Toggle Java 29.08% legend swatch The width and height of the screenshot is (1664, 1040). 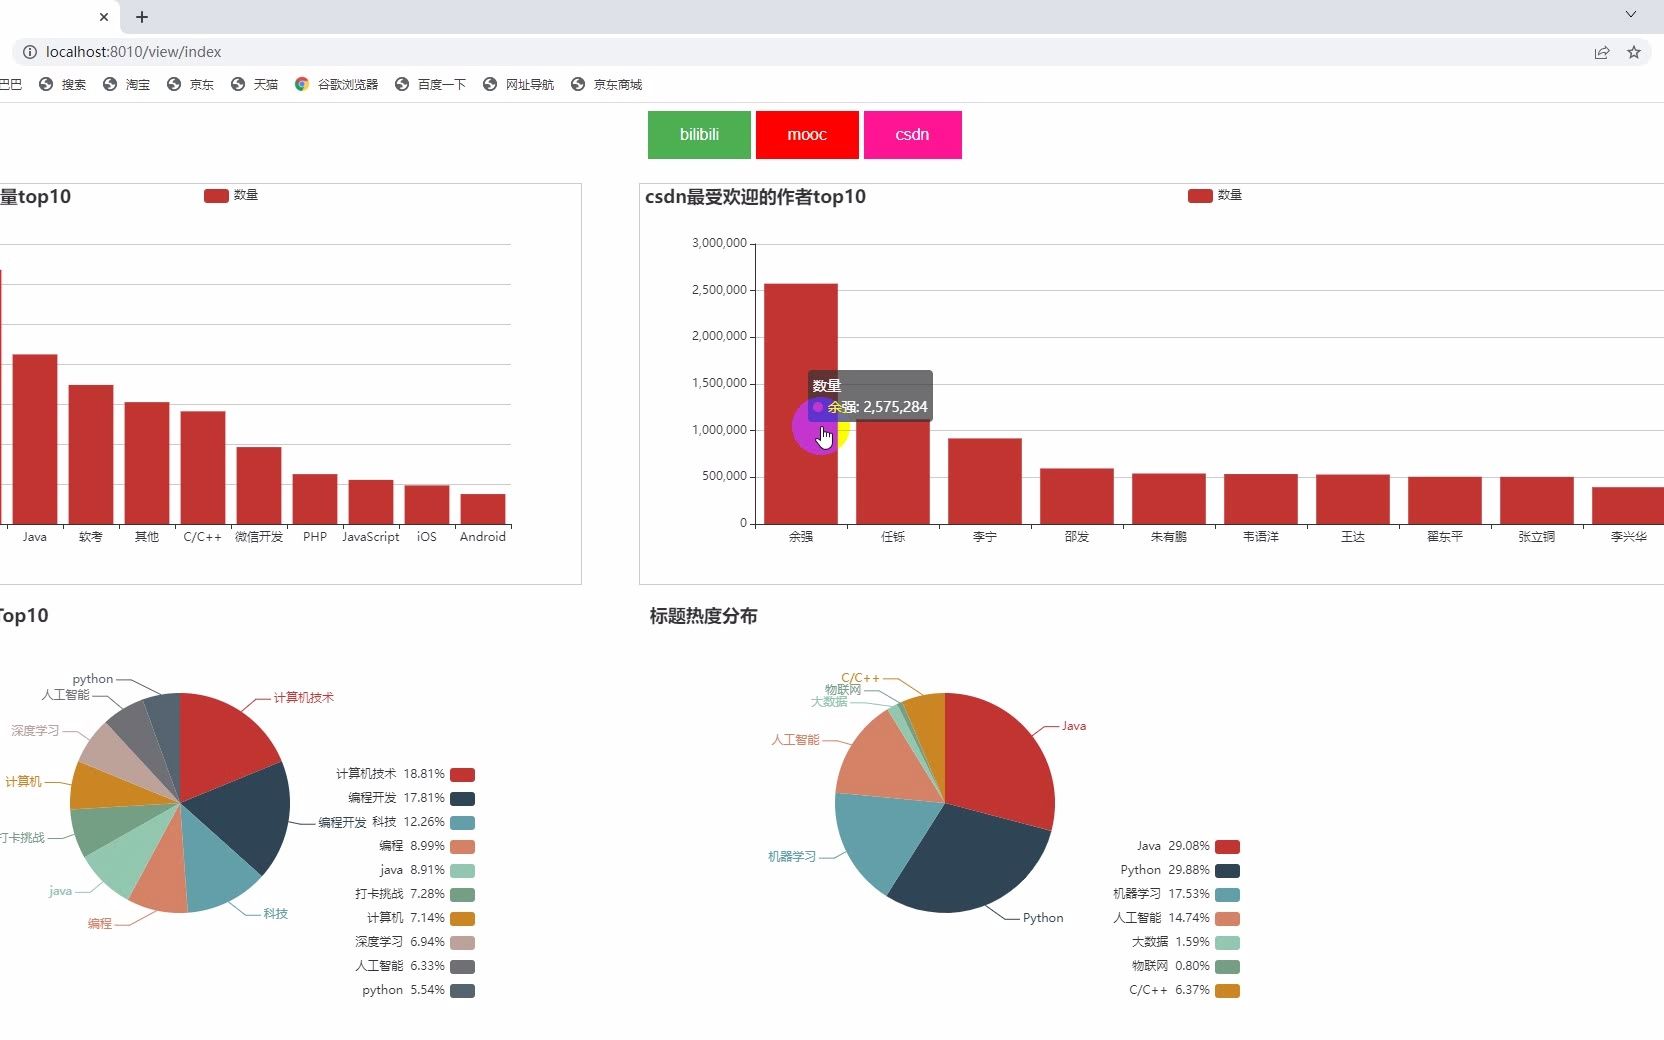click(1227, 847)
